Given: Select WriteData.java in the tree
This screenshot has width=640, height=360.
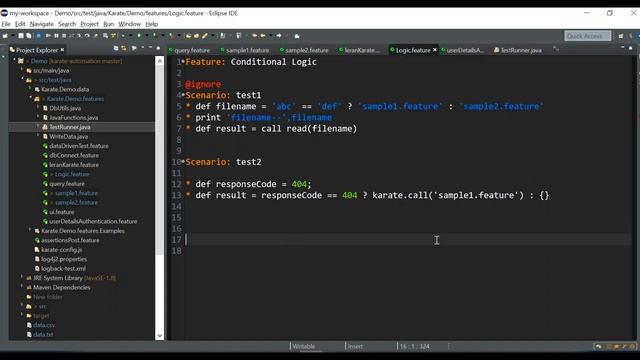Looking at the screenshot, I should 69,136.
